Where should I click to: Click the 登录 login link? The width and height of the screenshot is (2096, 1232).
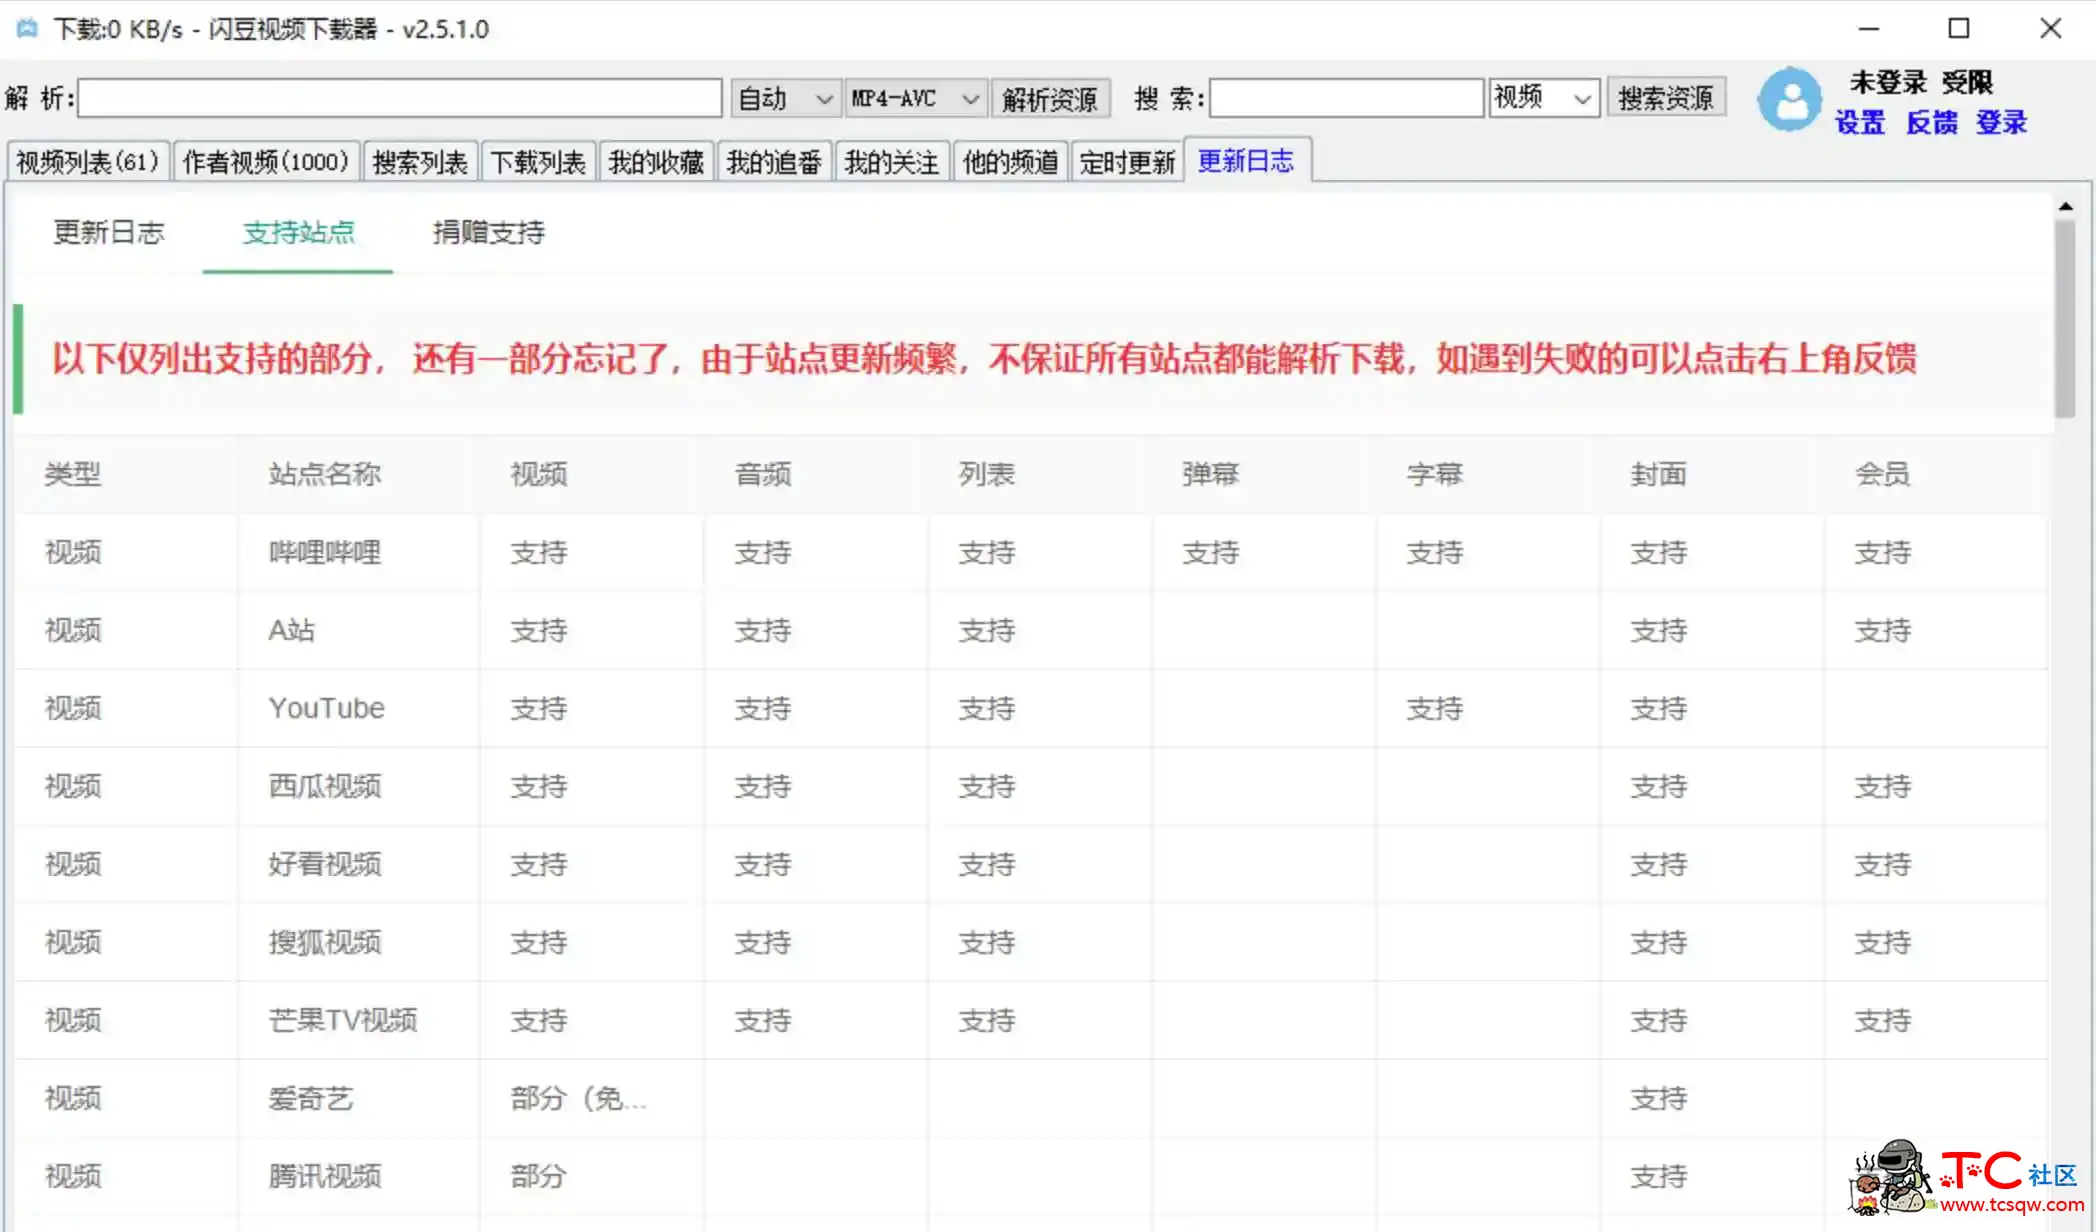2001,123
